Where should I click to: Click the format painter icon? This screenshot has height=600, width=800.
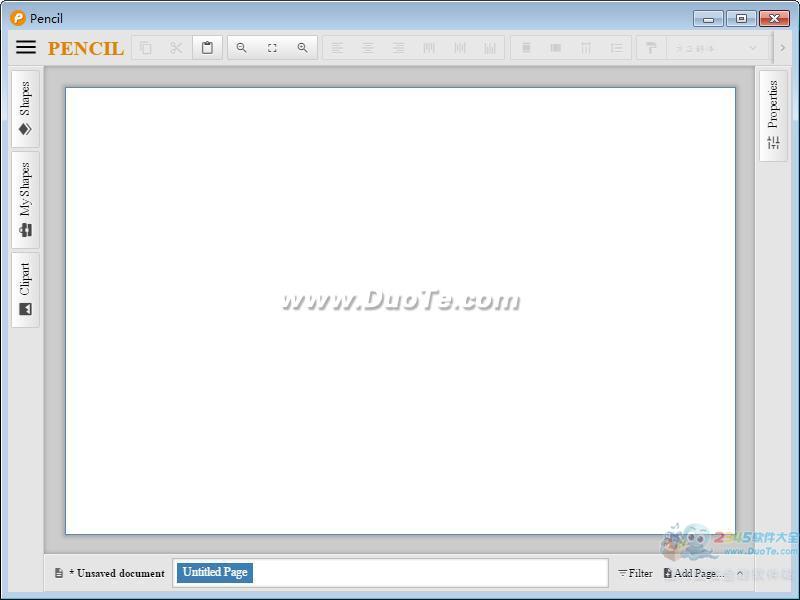pyautogui.click(x=651, y=48)
